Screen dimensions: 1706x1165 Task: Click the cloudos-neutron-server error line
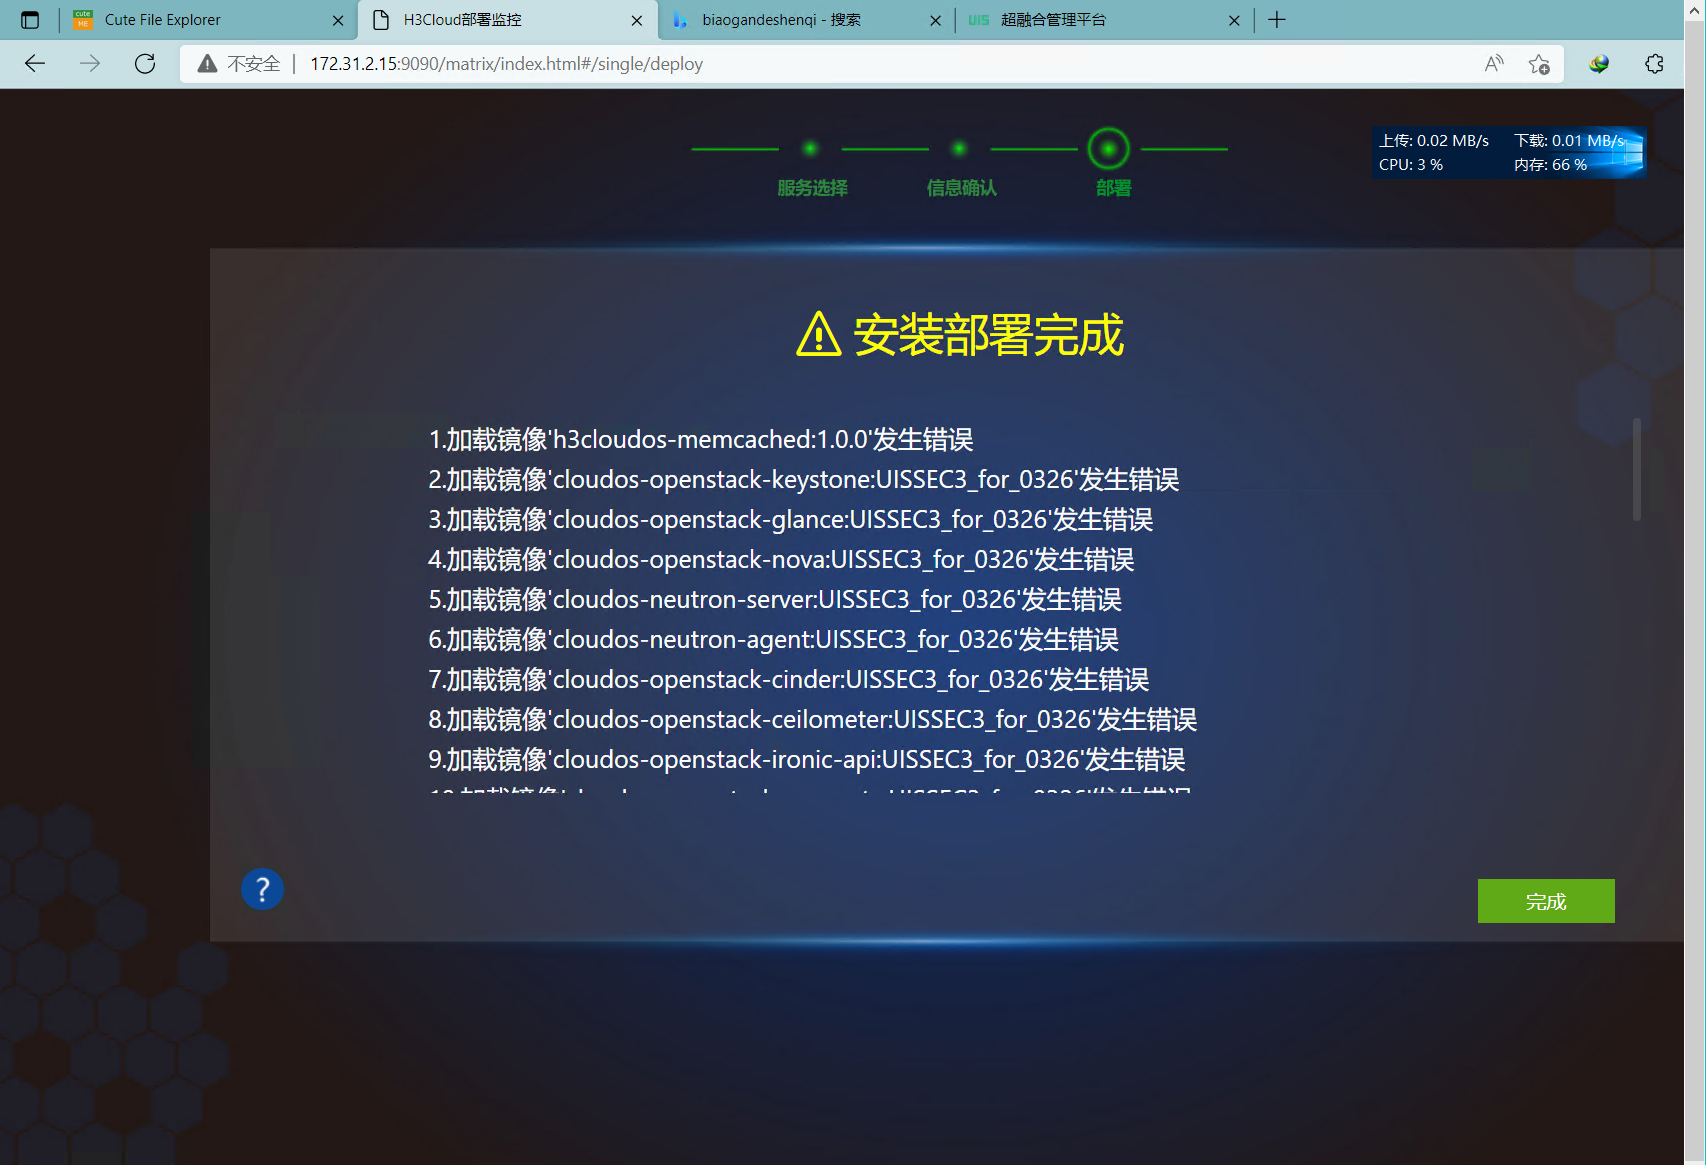(x=775, y=599)
